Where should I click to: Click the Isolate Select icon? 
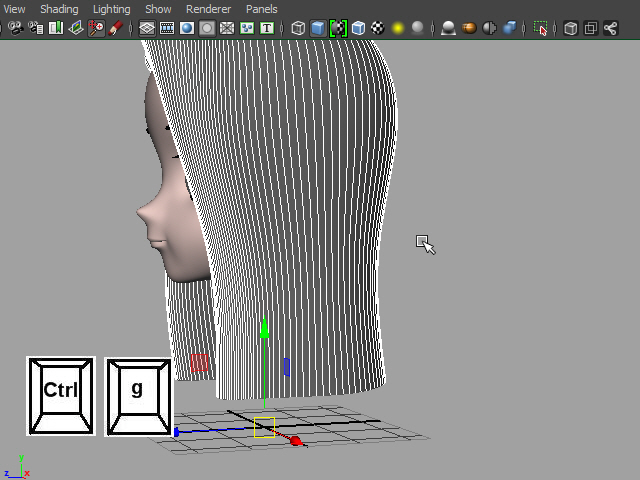[x=541, y=29]
